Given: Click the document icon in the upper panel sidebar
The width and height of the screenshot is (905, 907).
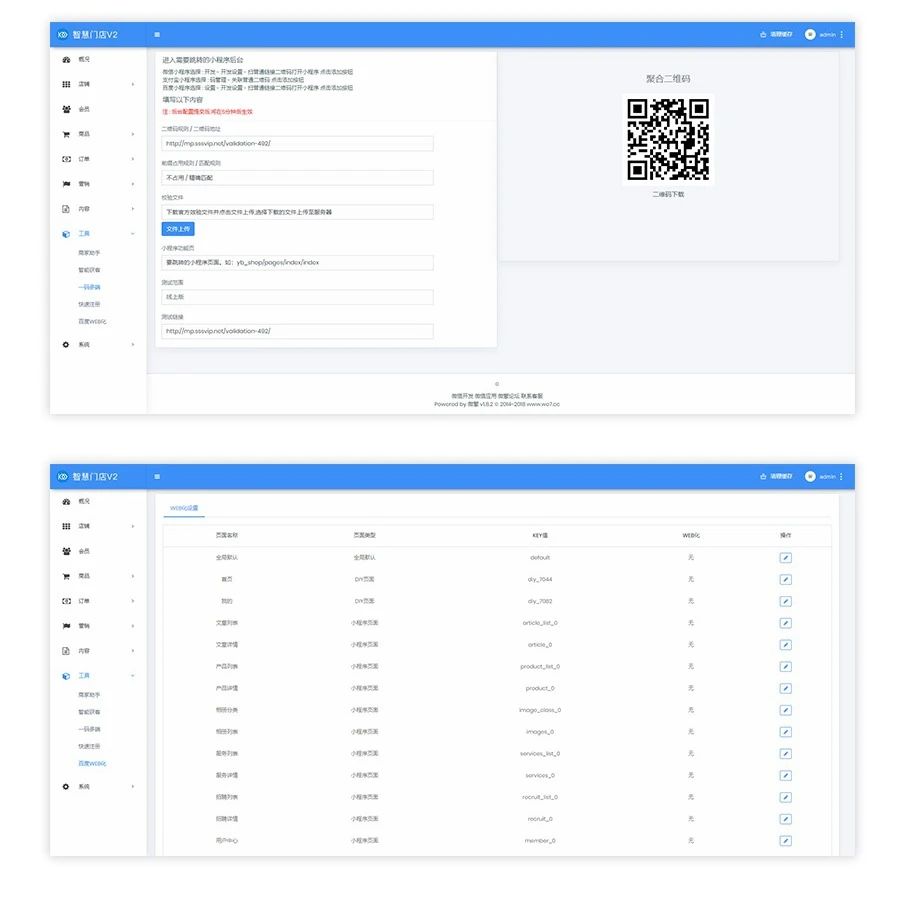Looking at the screenshot, I should click(66, 209).
